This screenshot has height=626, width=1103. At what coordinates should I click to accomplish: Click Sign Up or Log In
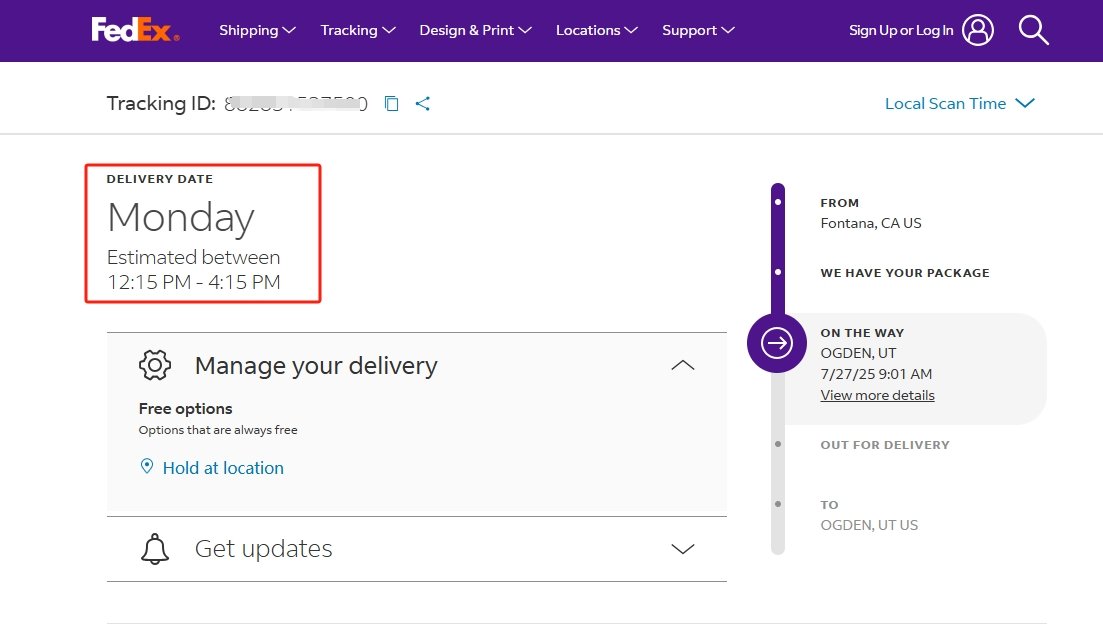(901, 30)
